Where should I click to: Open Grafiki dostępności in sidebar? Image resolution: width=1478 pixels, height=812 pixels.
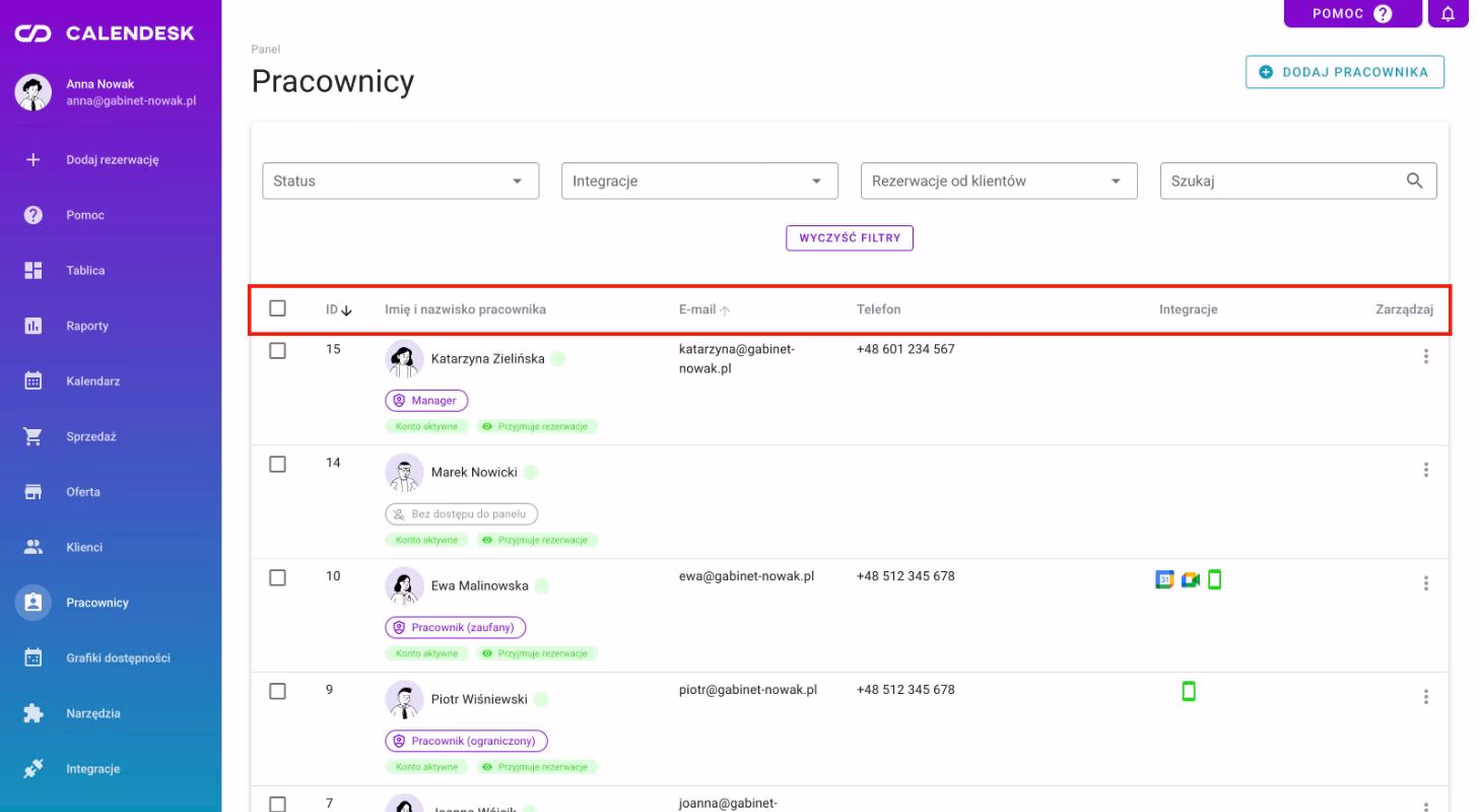click(x=110, y=658)
